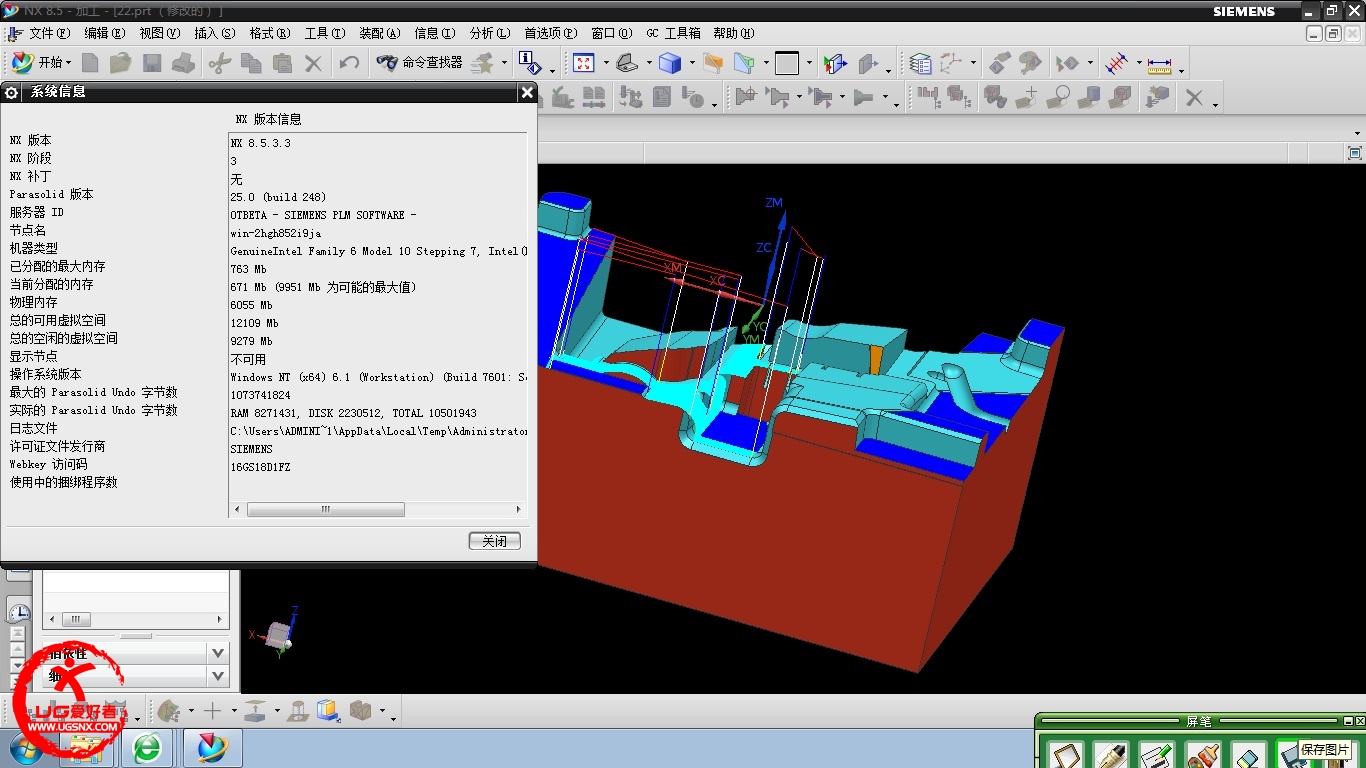Open the GC 工具箱 menu
Screen dimensions: 1366x768
pyautogui.click(x=673, y=33)
